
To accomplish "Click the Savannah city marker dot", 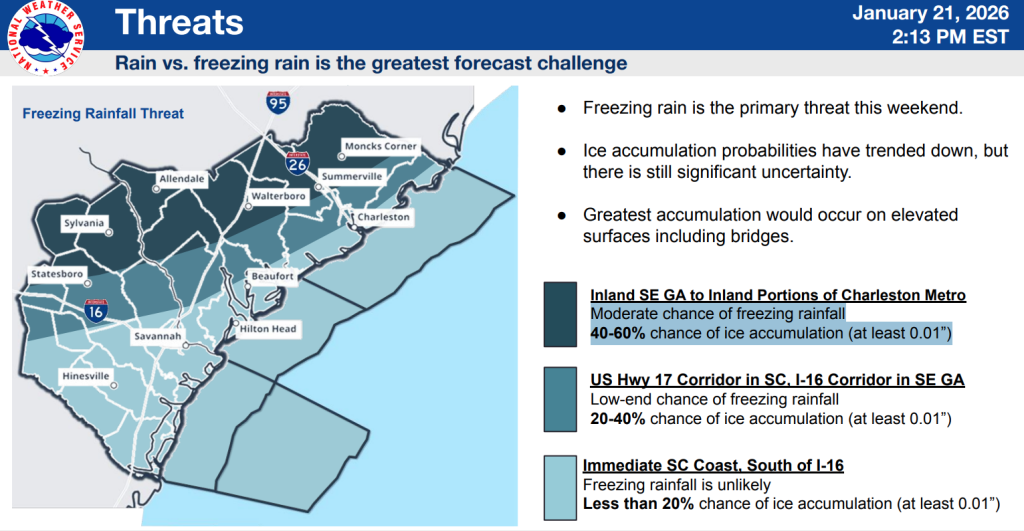I will tap(187, 337).
